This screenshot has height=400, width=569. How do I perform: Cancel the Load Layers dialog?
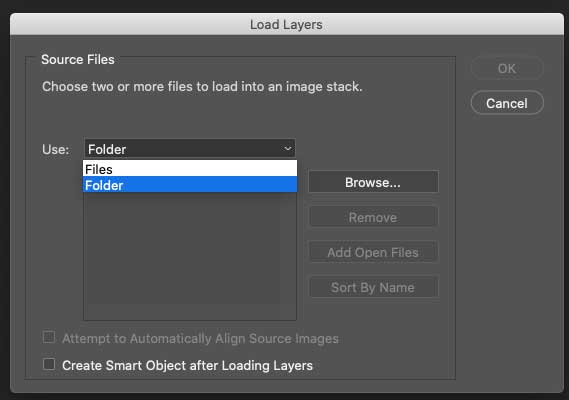click(507, 103)
